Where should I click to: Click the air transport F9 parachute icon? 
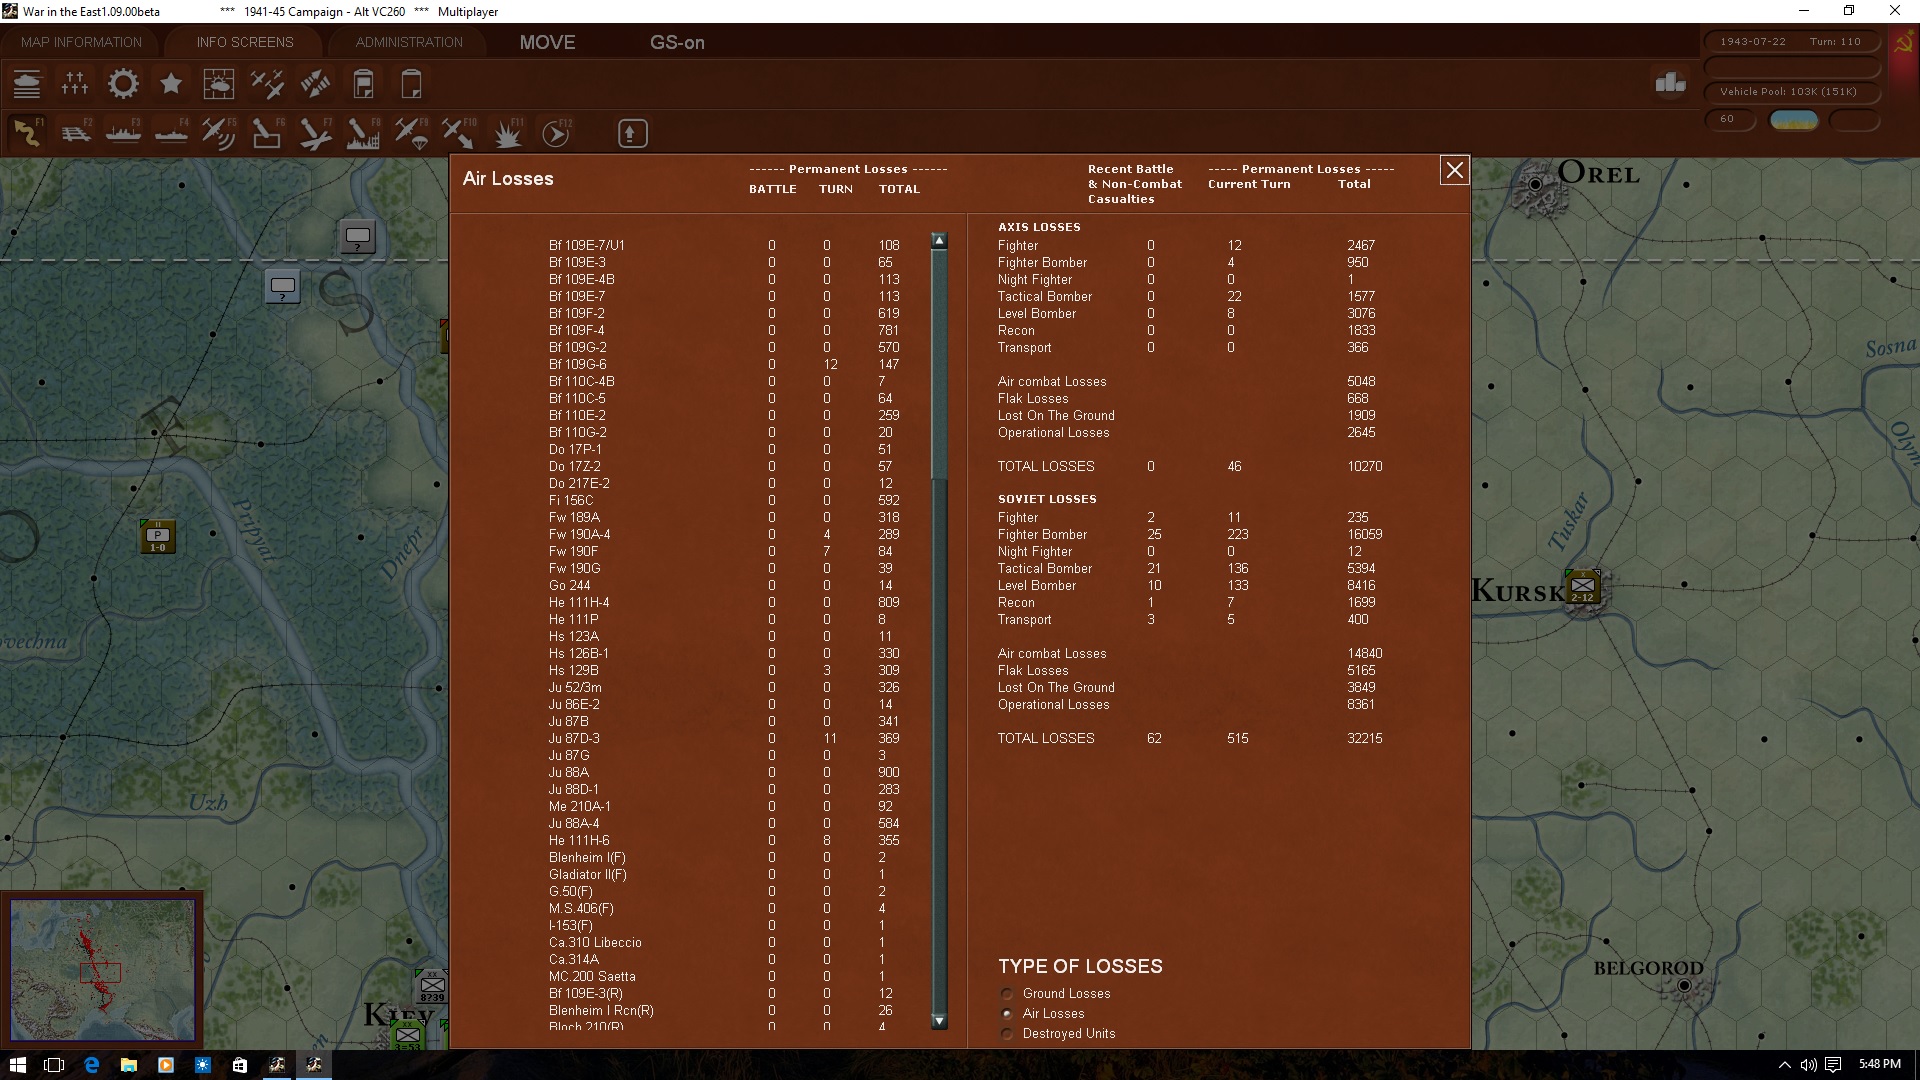[411, 133]
